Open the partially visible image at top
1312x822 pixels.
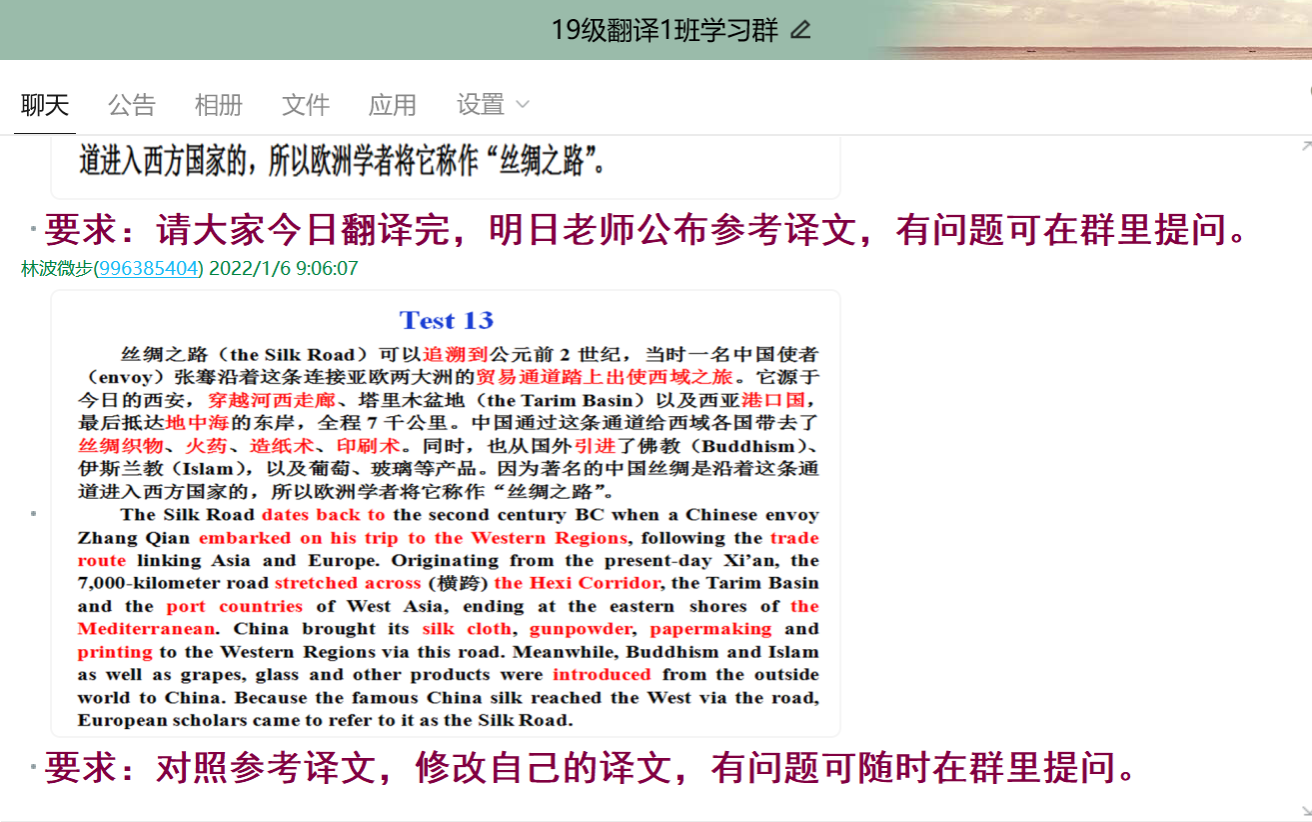tap(445, 165)
